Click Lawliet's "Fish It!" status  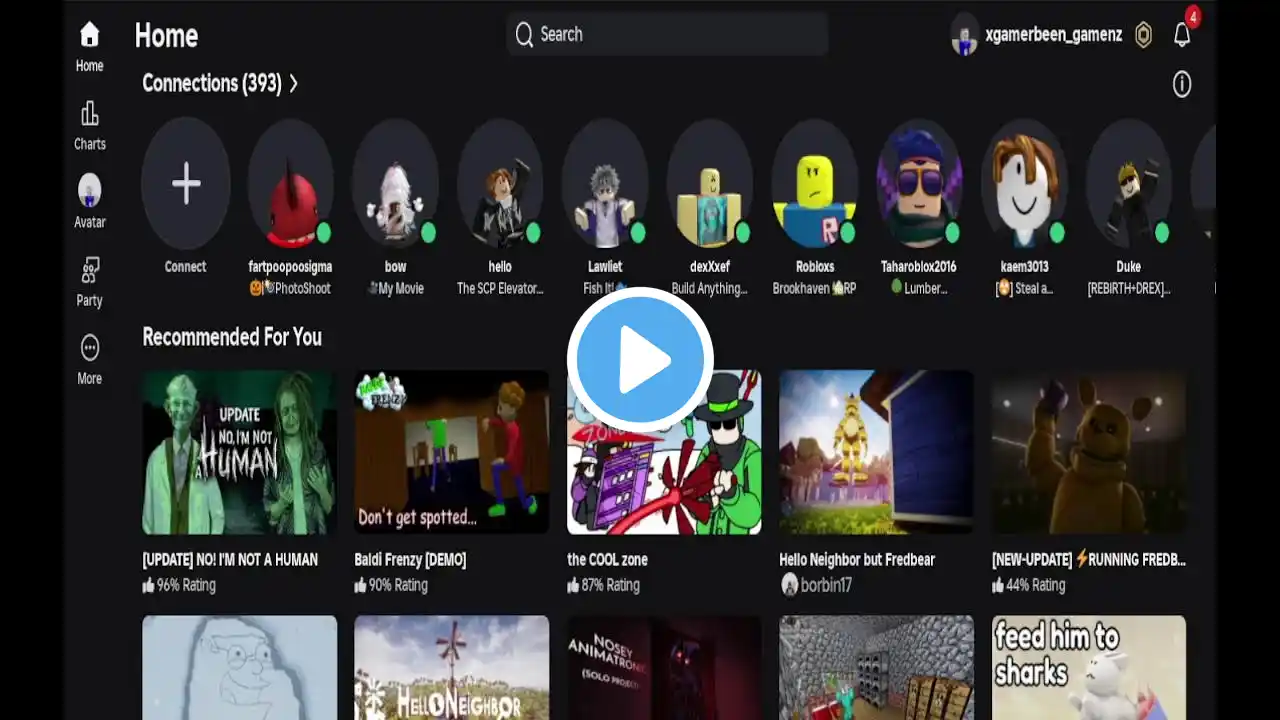(x=605, y=289)
